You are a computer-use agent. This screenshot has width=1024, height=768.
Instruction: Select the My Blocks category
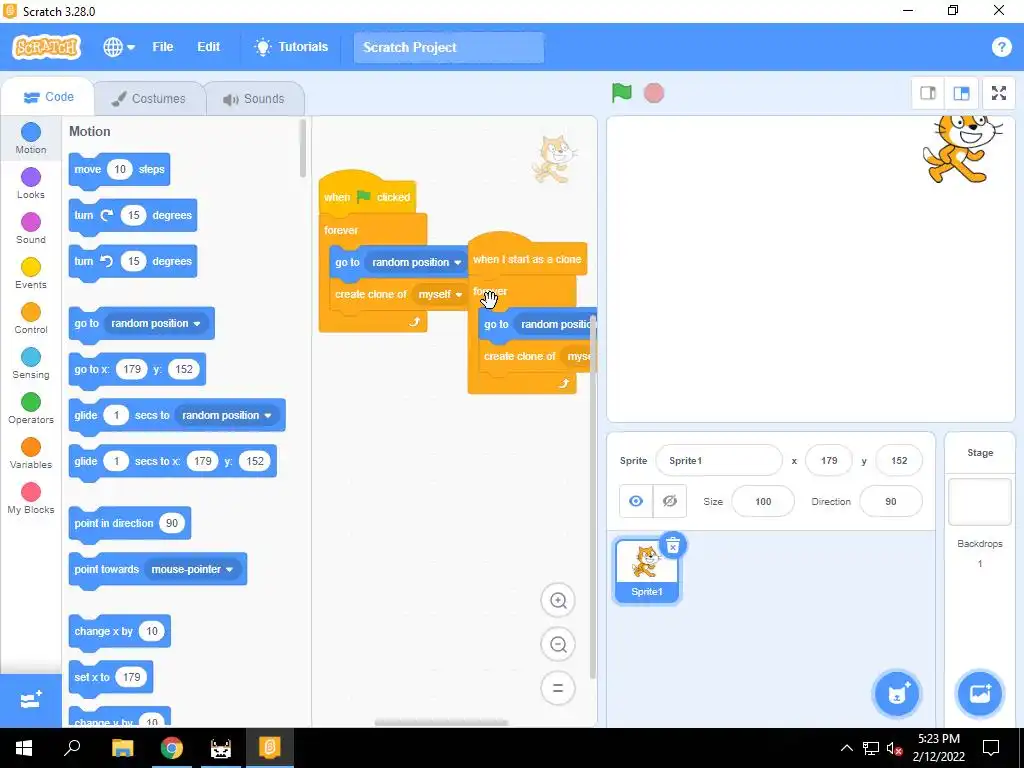pyautogui.click(x=31, y=499)
